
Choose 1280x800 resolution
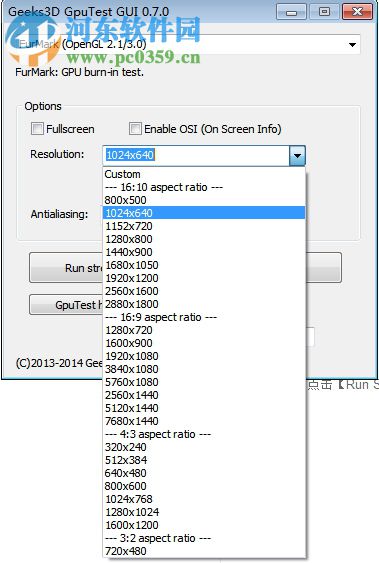(204, 239)
